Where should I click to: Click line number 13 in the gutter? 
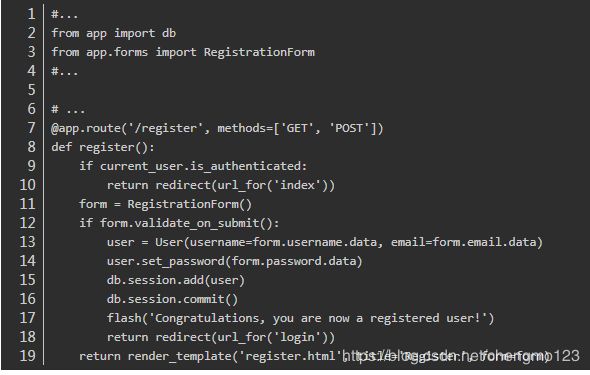[x=27, y=242]
